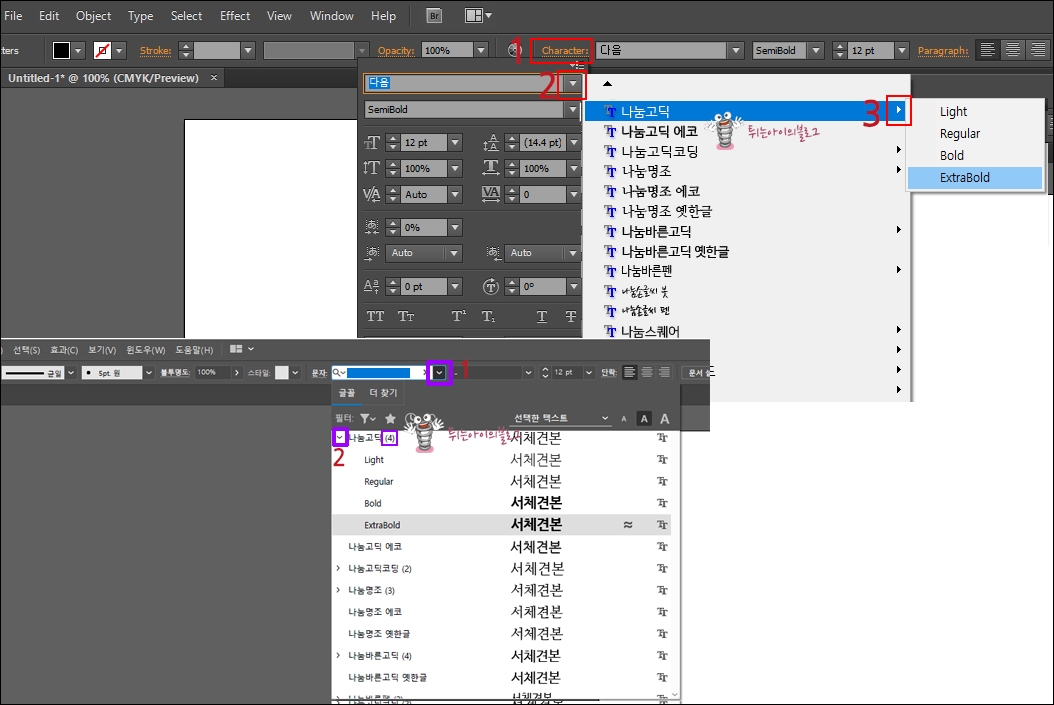Image resolution: width=1054 pixels, height=705 pixels.
Task: Switch to the 더 찾기 tab
Action: pos(383,392)
